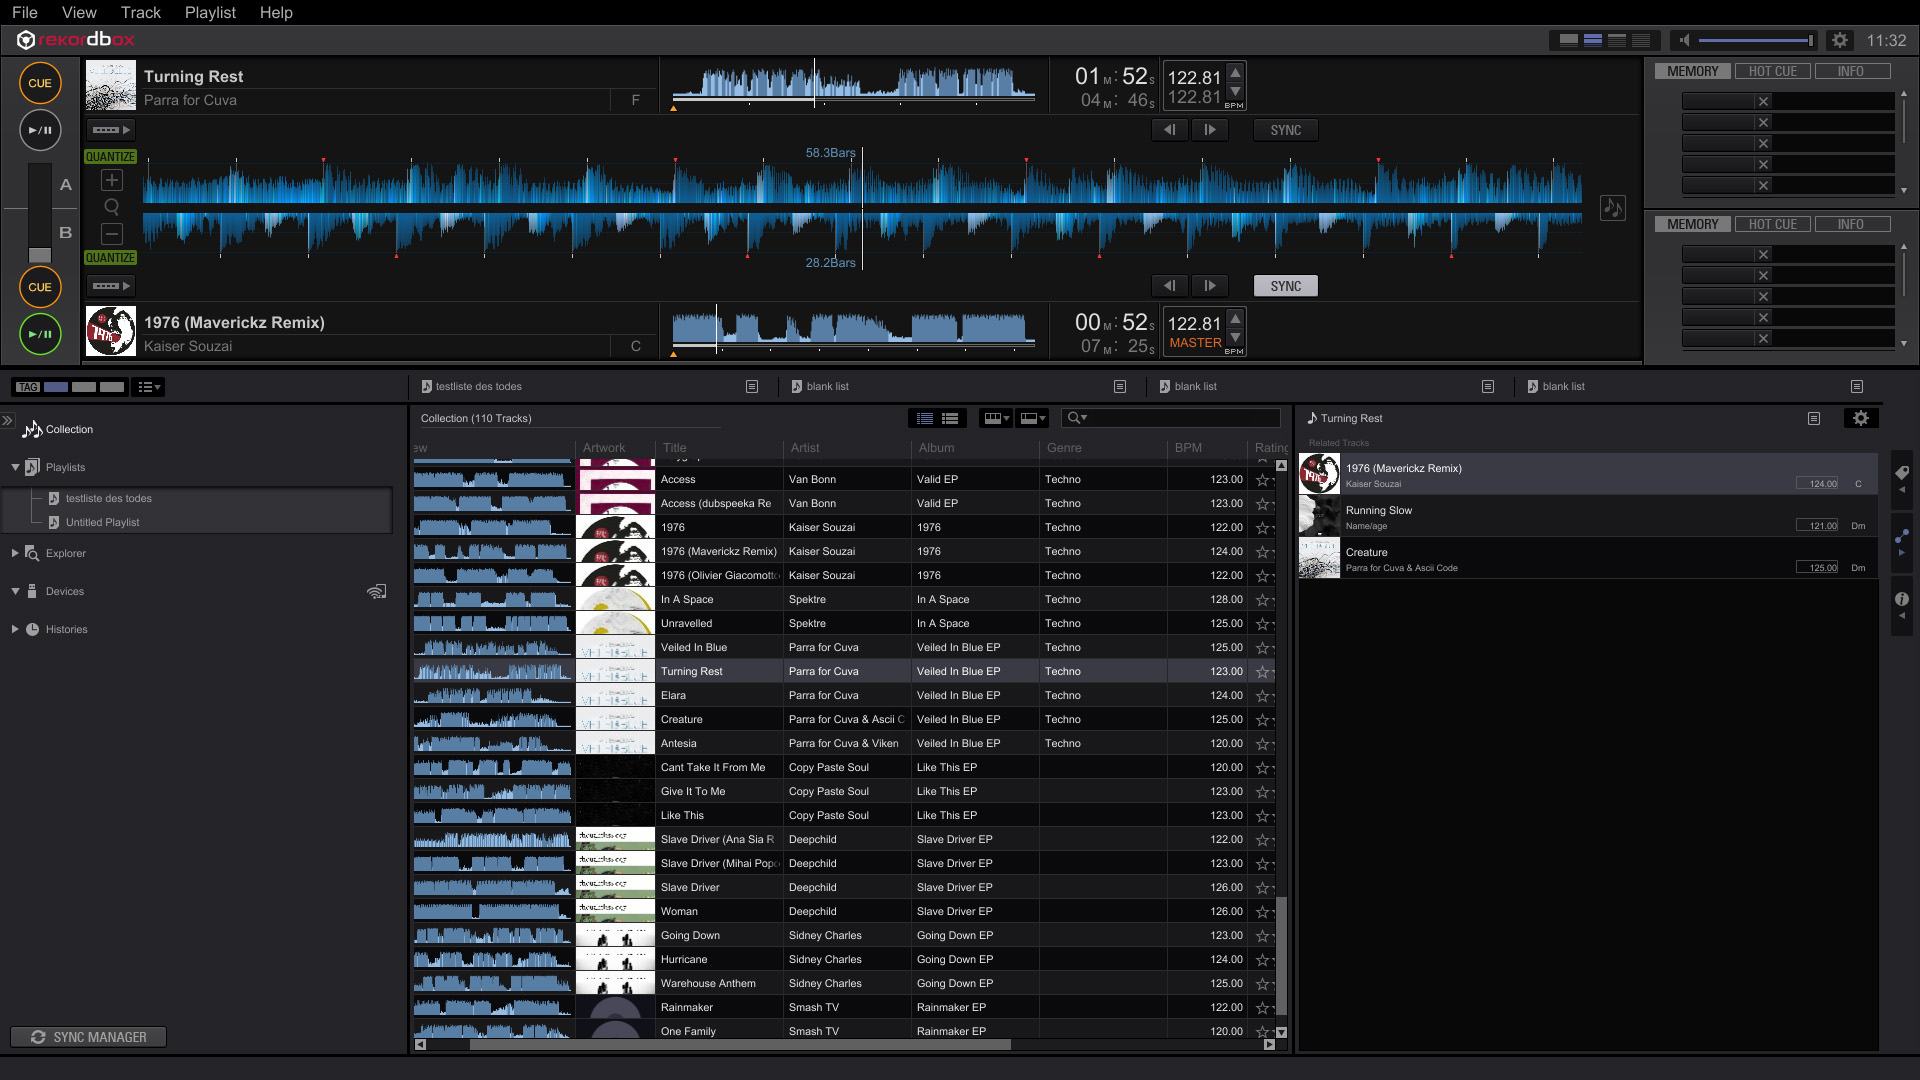The height and width of the screenshot is (1080, 1920).
Task: Open the list view dropdown next to TAG palettes
Action: [x=148, y=387]
